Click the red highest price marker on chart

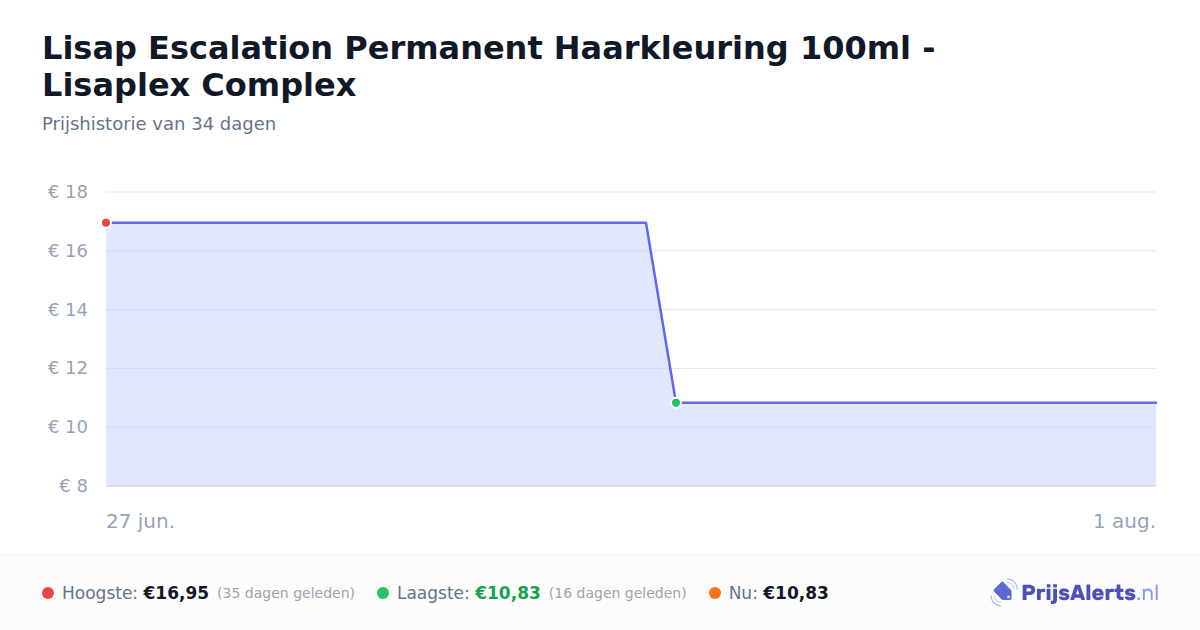pyautogui.click(x=106, y=223)
